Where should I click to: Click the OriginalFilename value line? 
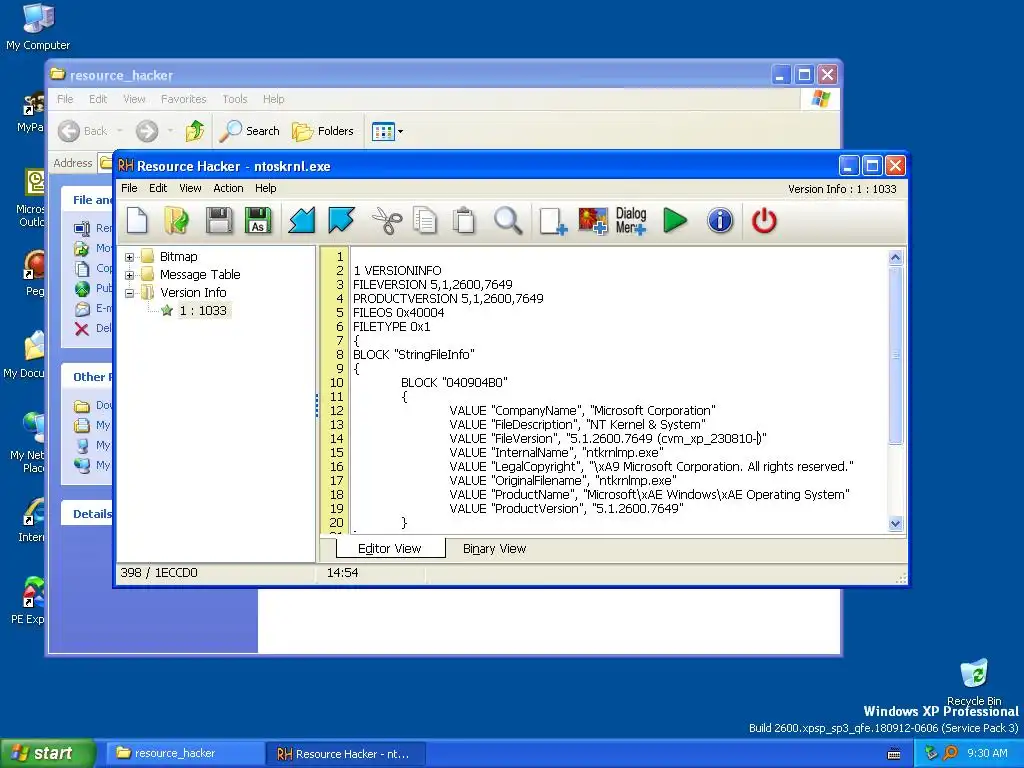(x=563, y=481)
